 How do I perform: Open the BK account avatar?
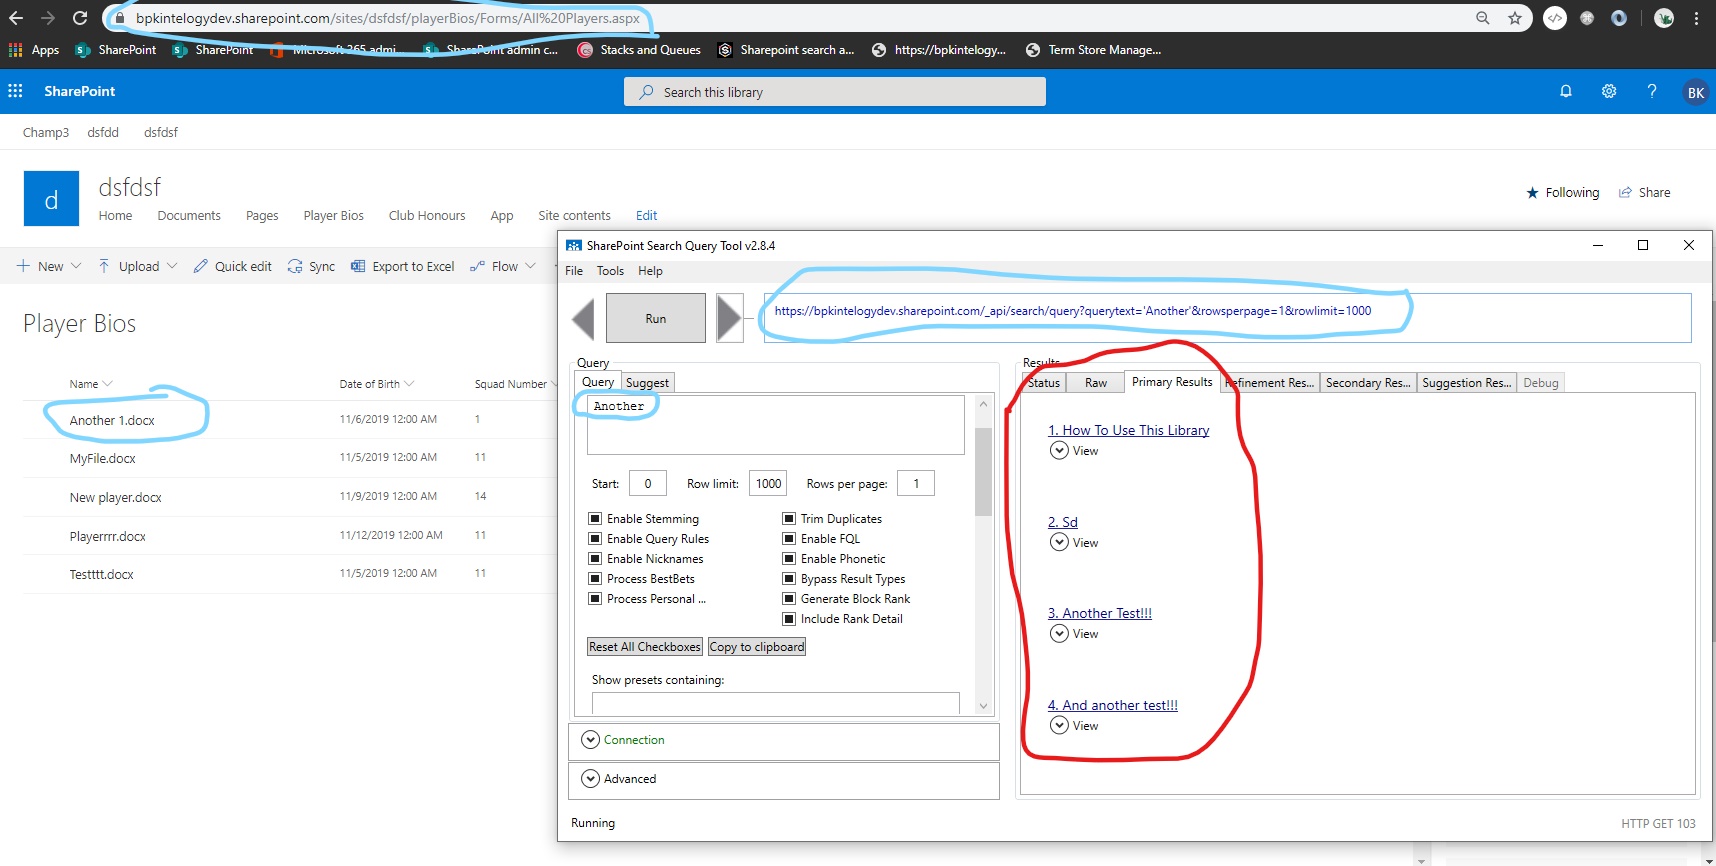coord(1696,92)
